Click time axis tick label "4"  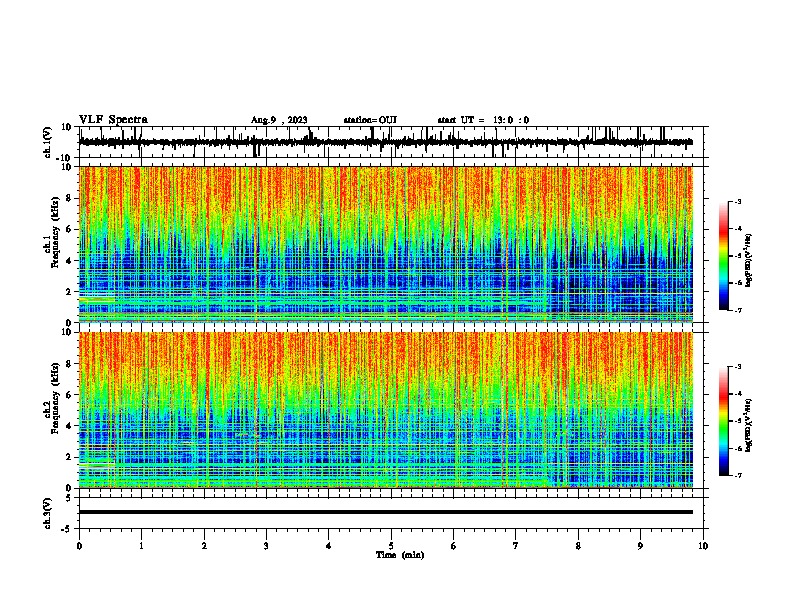pos(329,546)
